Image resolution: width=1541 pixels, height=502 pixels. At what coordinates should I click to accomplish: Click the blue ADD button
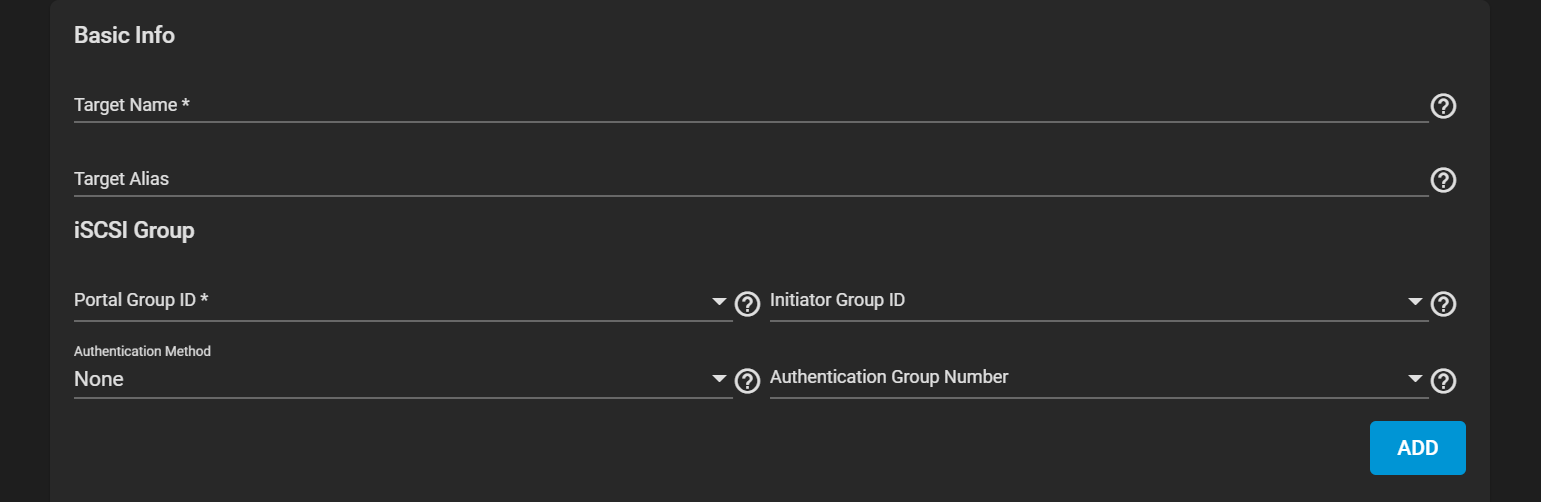pyautogui.click(x=1417, y=448)
